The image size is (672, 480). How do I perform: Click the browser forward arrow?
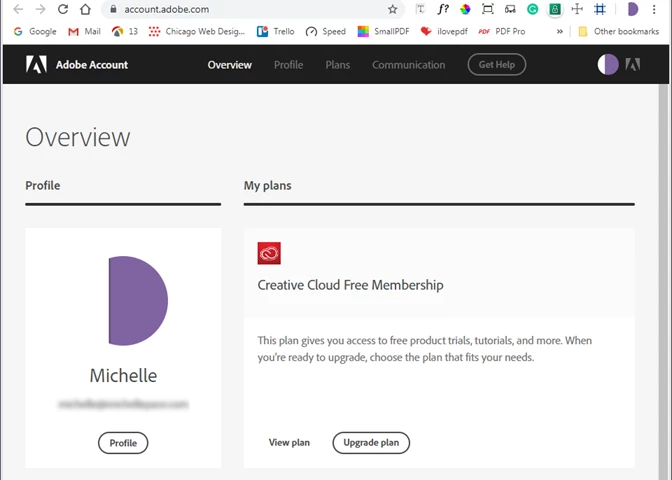tap(40, 9)
